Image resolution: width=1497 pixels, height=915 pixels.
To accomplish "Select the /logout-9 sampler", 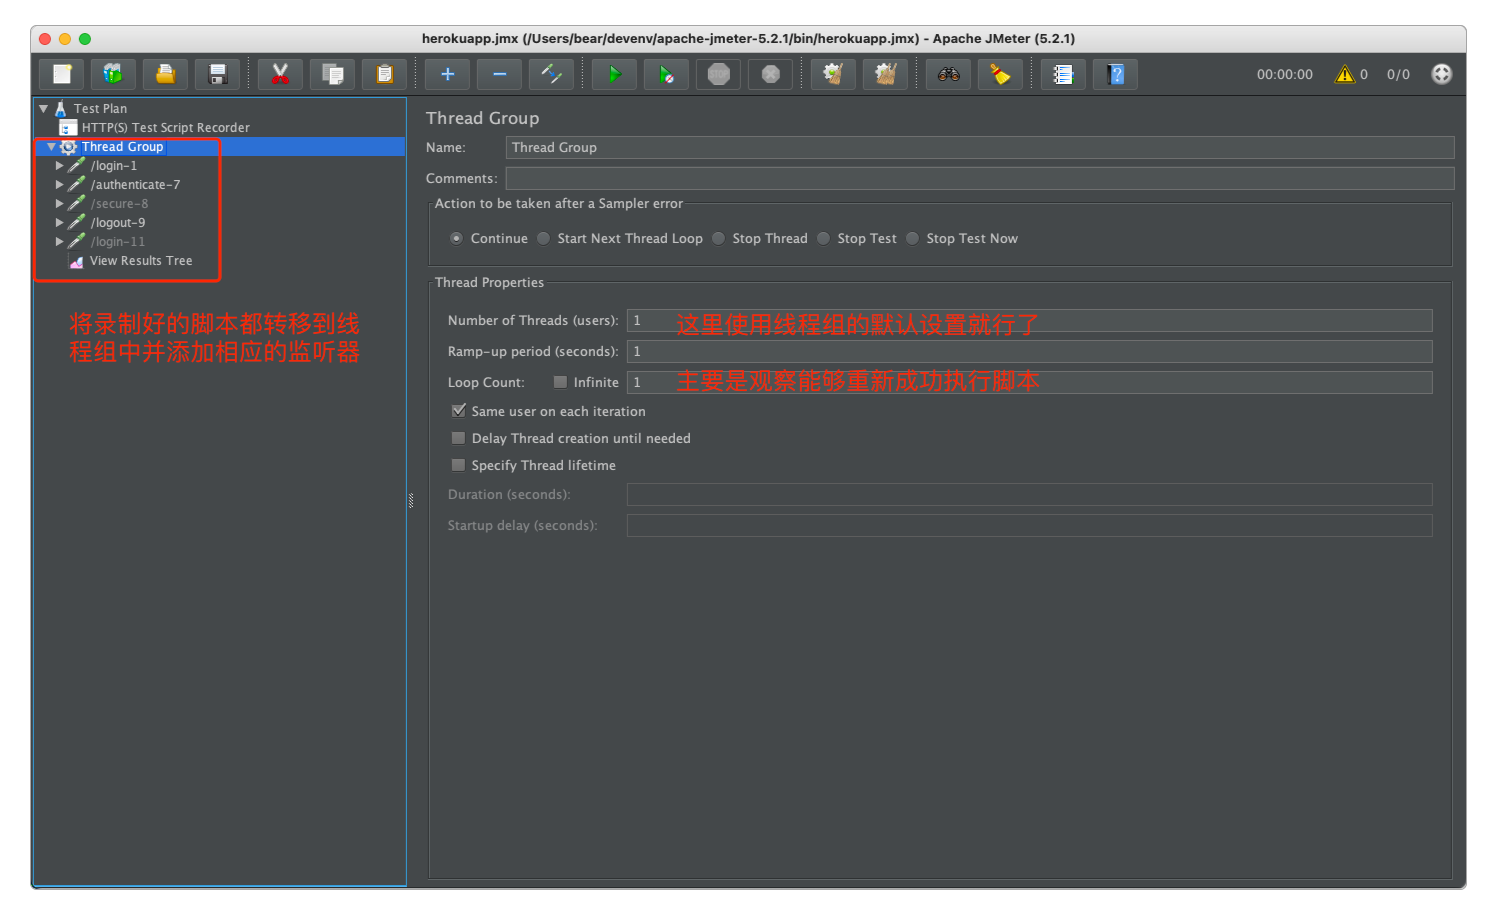I will click(117, 223).
